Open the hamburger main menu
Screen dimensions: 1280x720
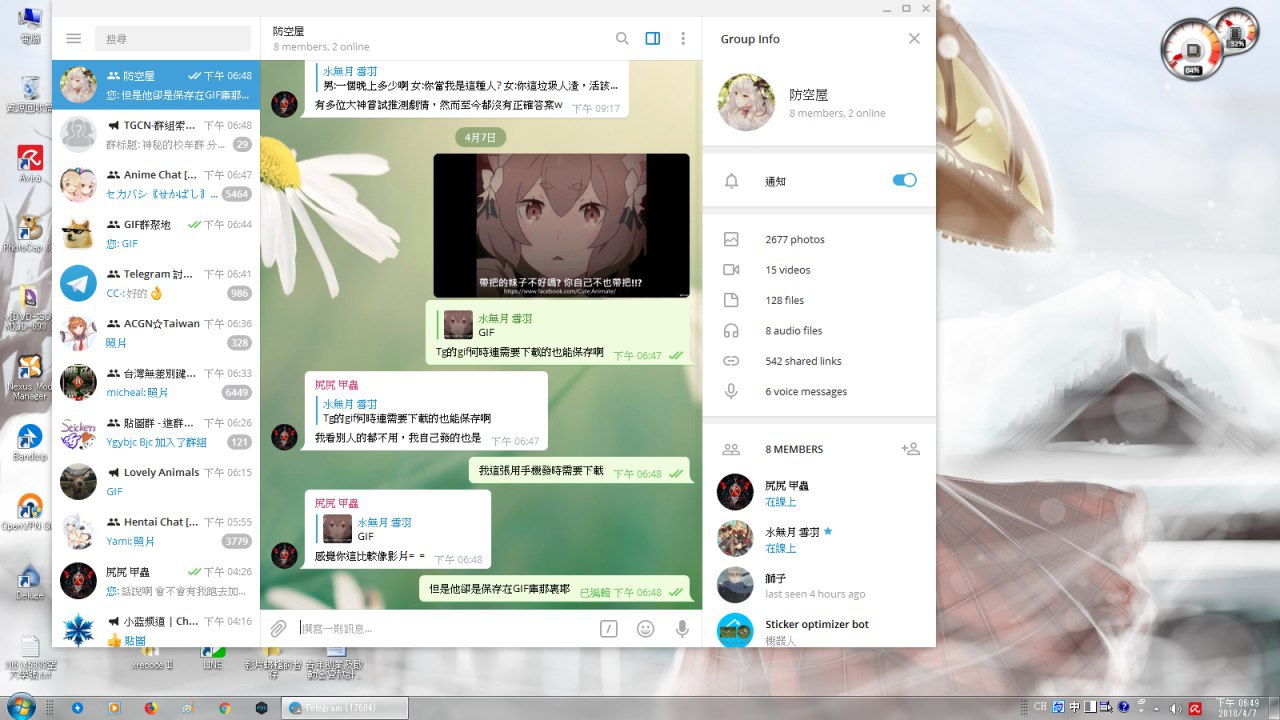73,39
